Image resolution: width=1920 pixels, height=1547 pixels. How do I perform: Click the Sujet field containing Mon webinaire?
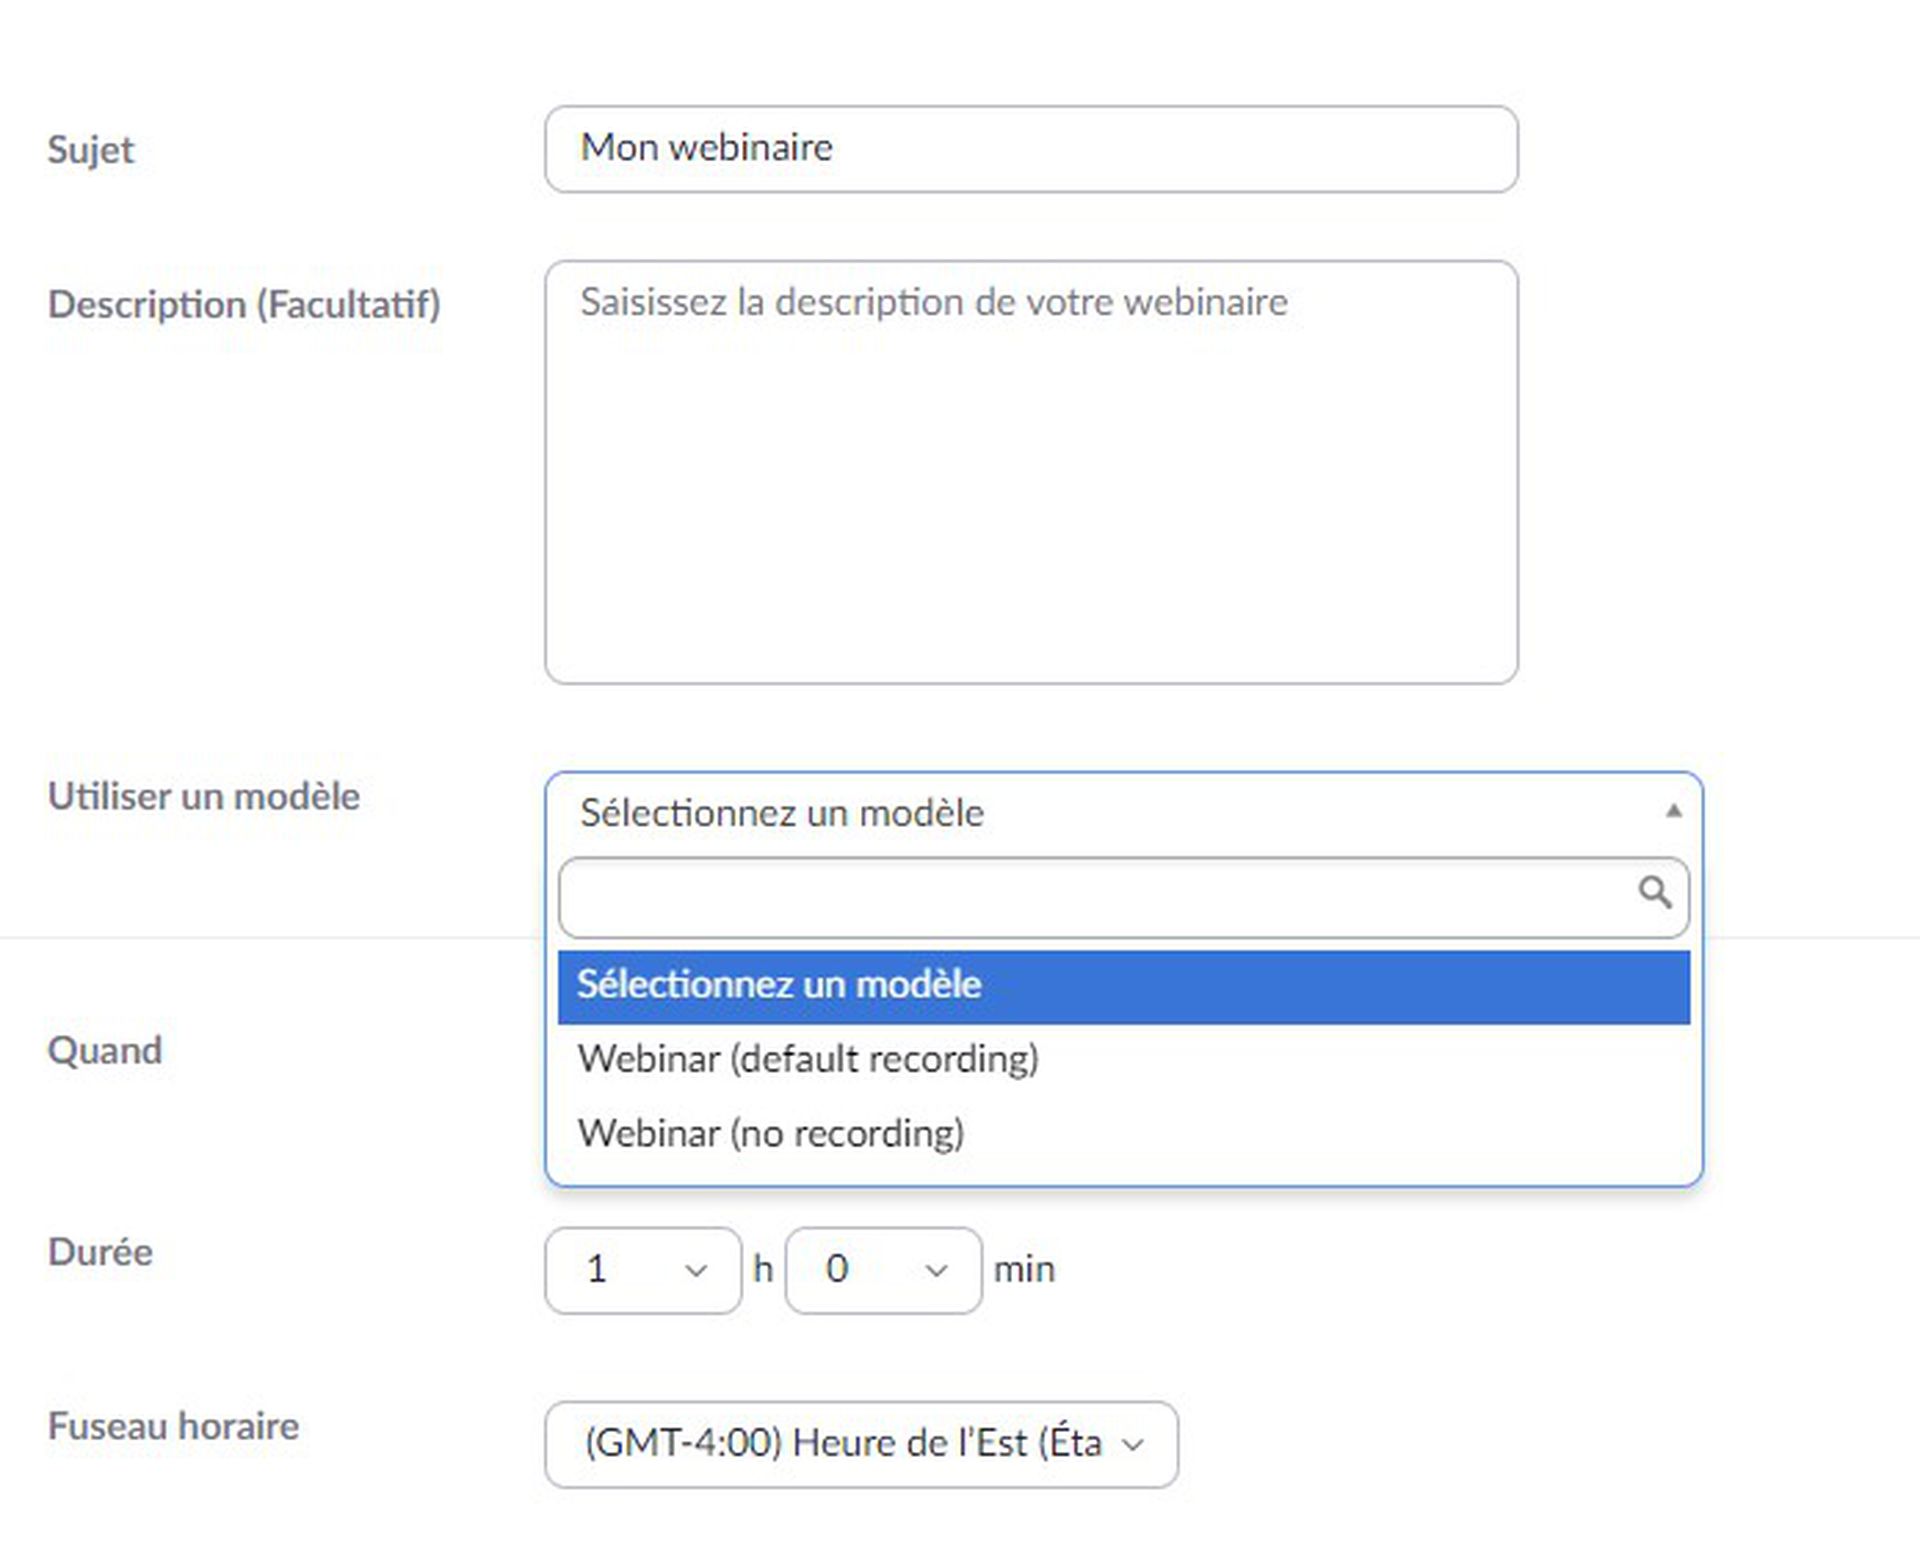(x=1031, y=149)
